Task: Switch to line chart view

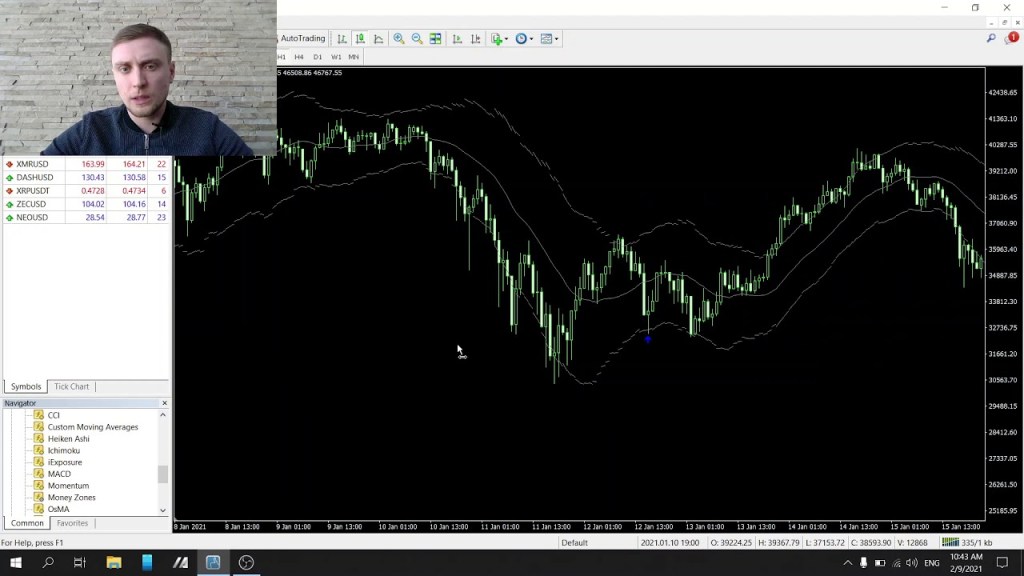Action: (378, 38)
